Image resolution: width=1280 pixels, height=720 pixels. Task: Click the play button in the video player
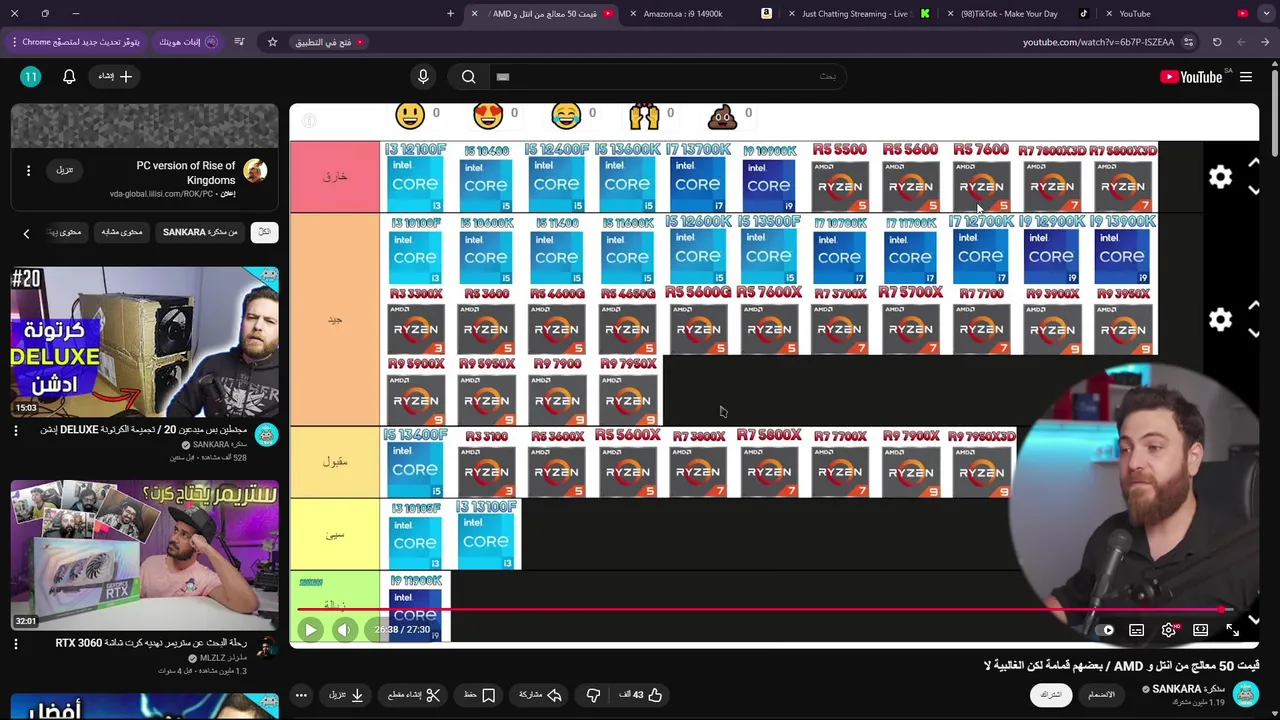[310, 630]
